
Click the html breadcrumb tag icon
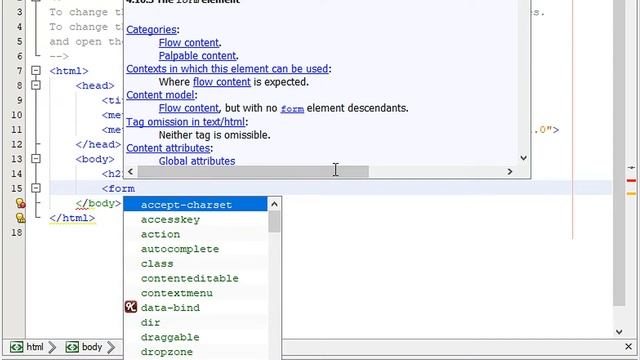point(16,347)
